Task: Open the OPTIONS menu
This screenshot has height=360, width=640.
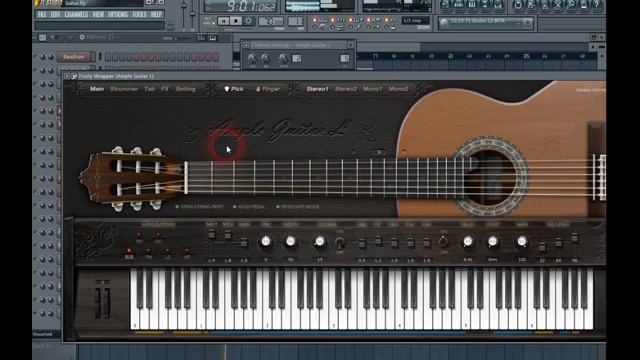Action: point(118,14)
